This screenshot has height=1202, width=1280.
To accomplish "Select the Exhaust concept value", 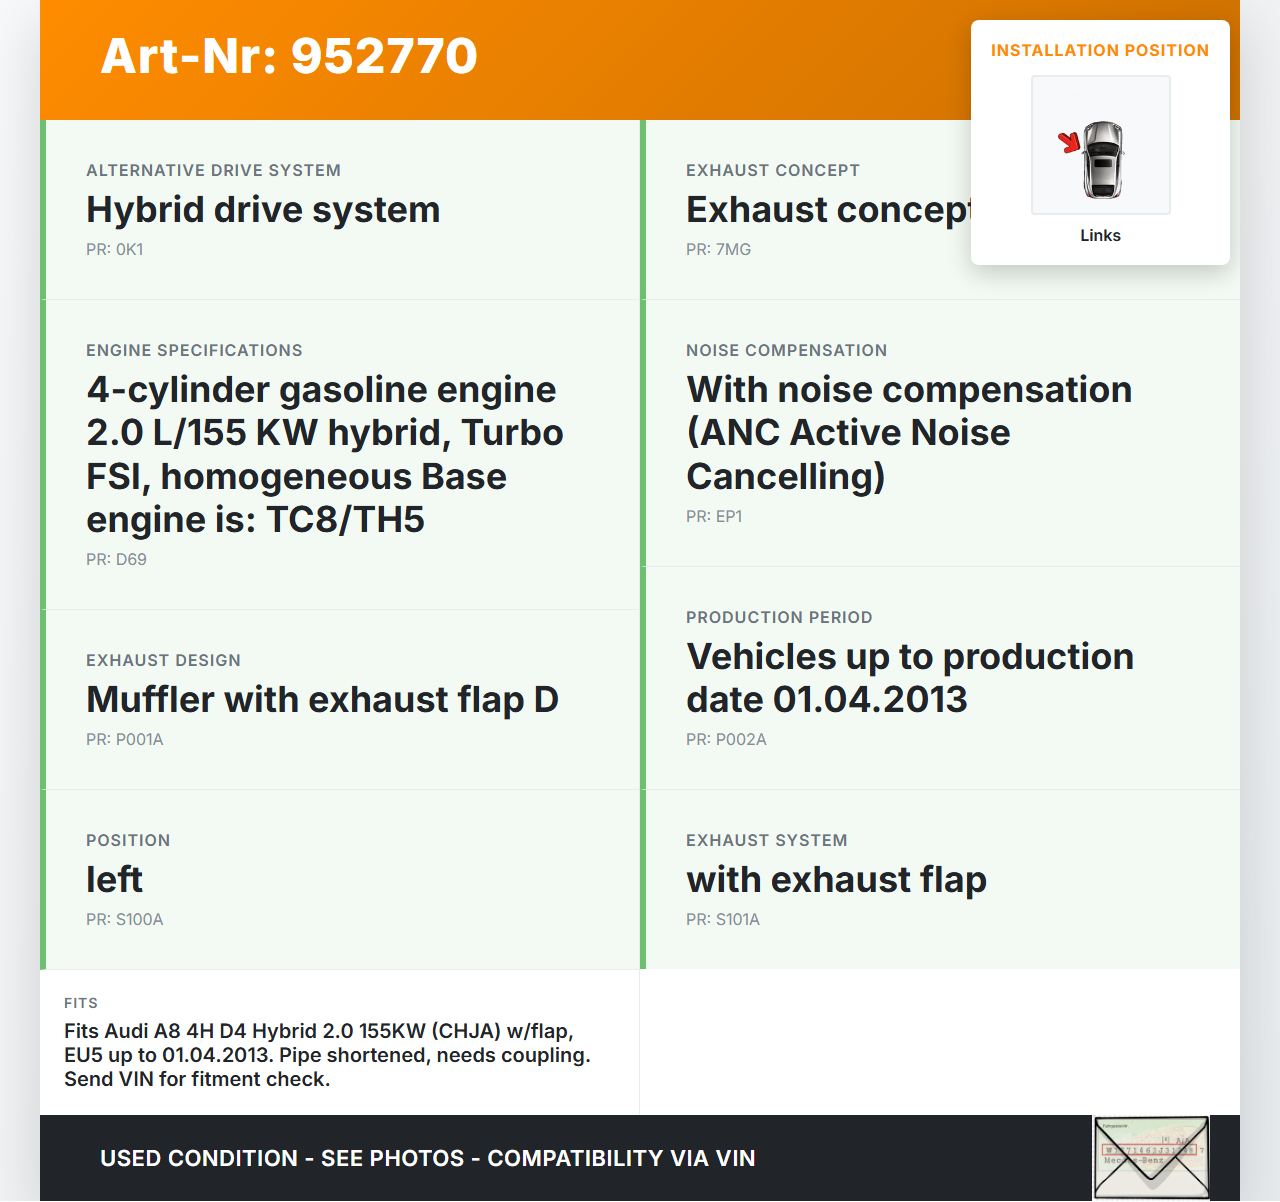I will point(829,210).
